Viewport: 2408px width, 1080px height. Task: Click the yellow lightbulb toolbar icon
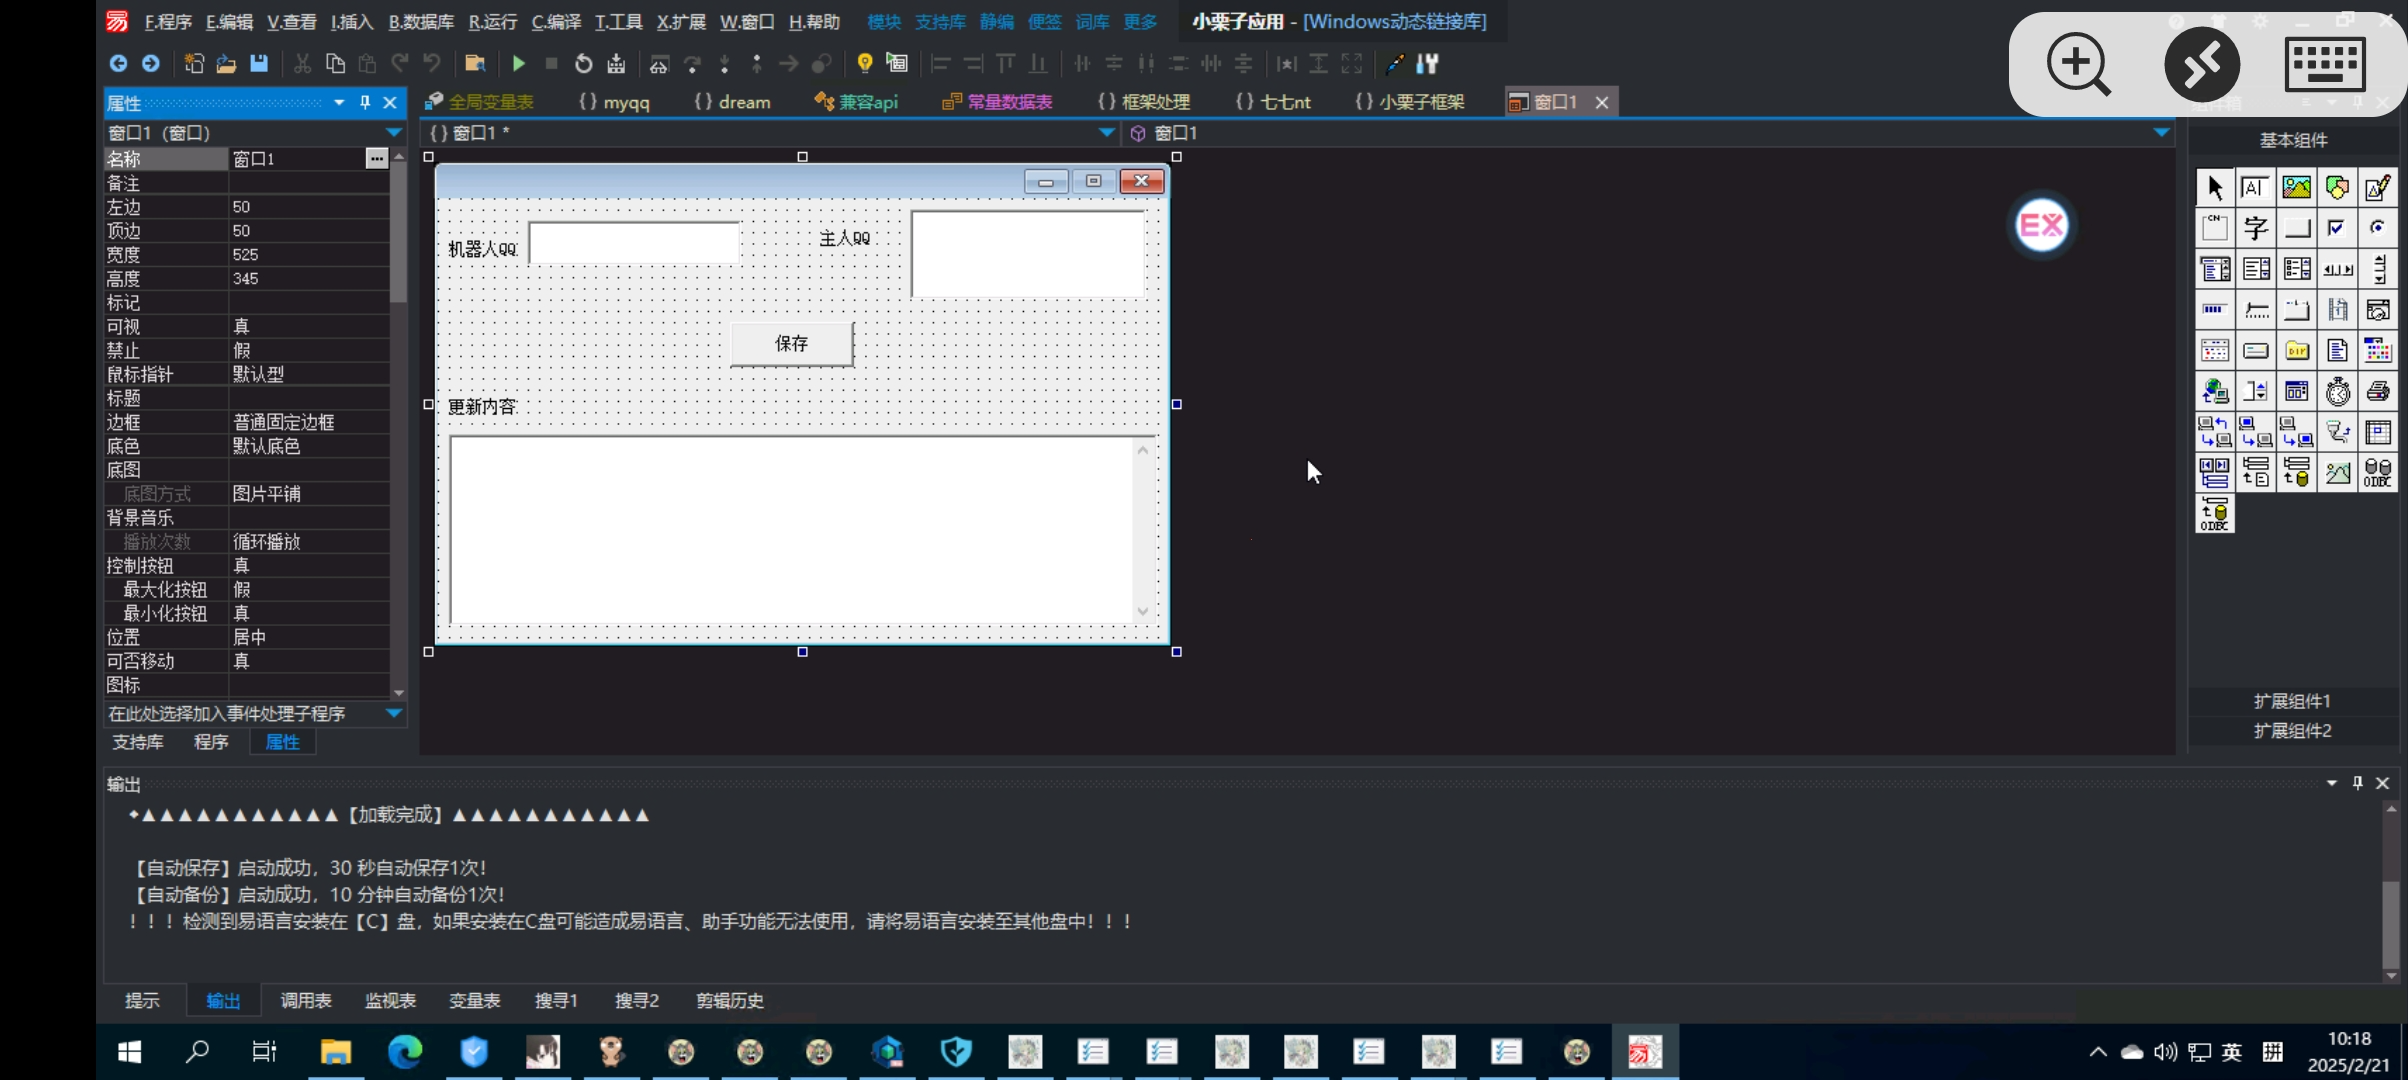[x=865, y=64]
